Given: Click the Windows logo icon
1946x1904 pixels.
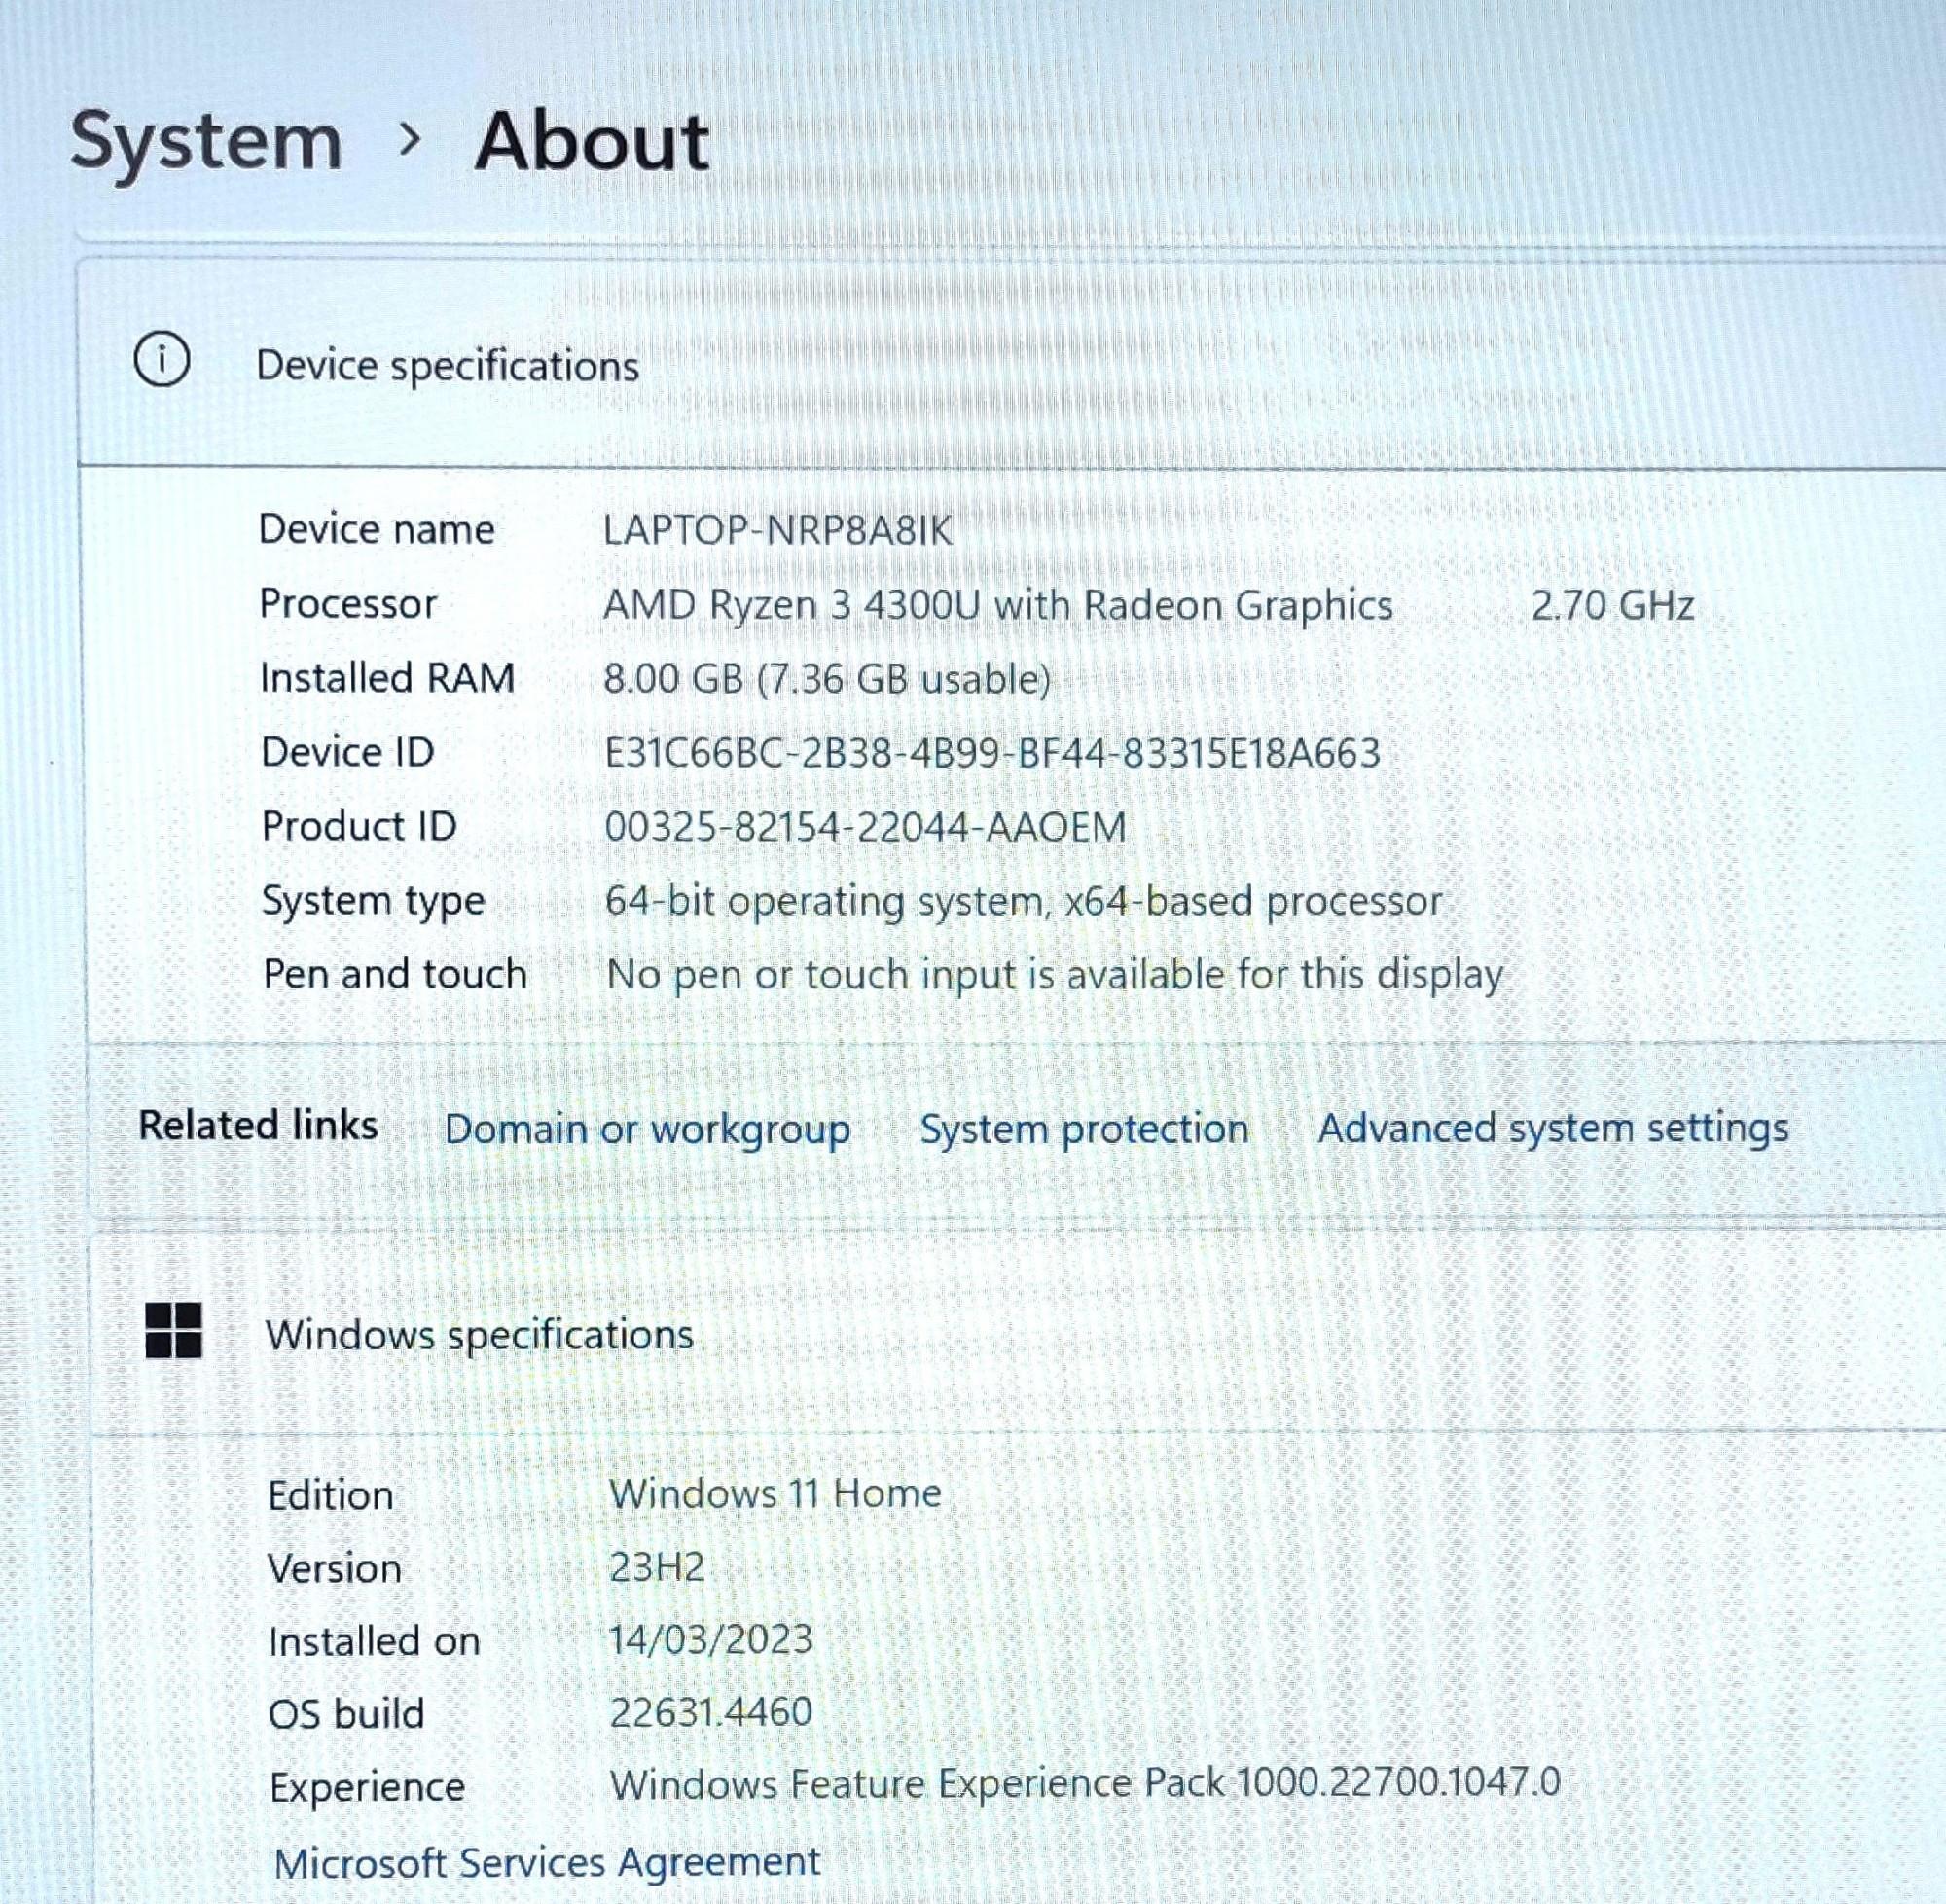Looking at the screenshot, I should tap(173, 1330).
